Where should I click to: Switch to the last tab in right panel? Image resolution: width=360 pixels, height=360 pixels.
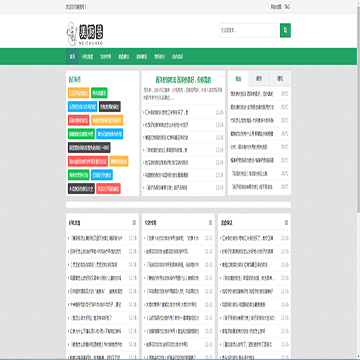[280, 79]
